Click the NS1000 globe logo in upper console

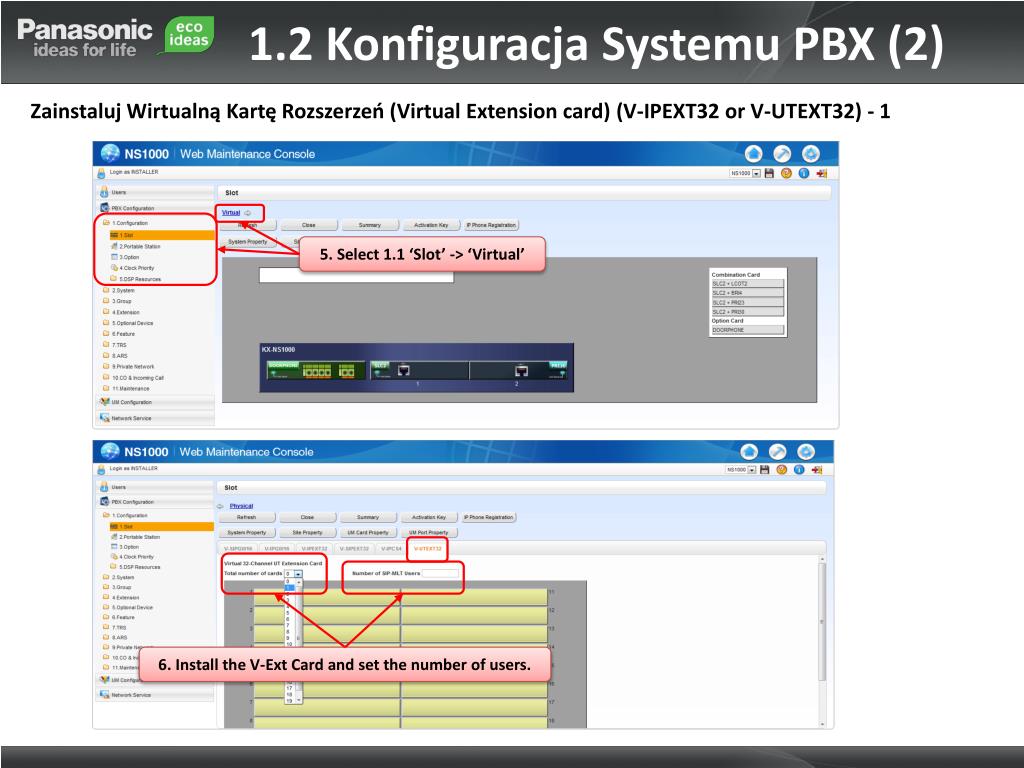[110, 153]
